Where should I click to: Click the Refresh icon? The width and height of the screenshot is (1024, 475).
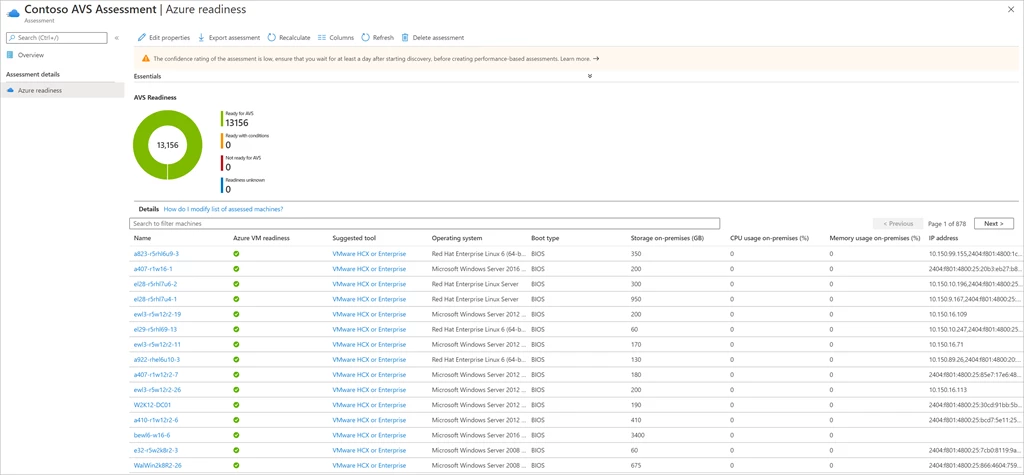coord(366,38)
